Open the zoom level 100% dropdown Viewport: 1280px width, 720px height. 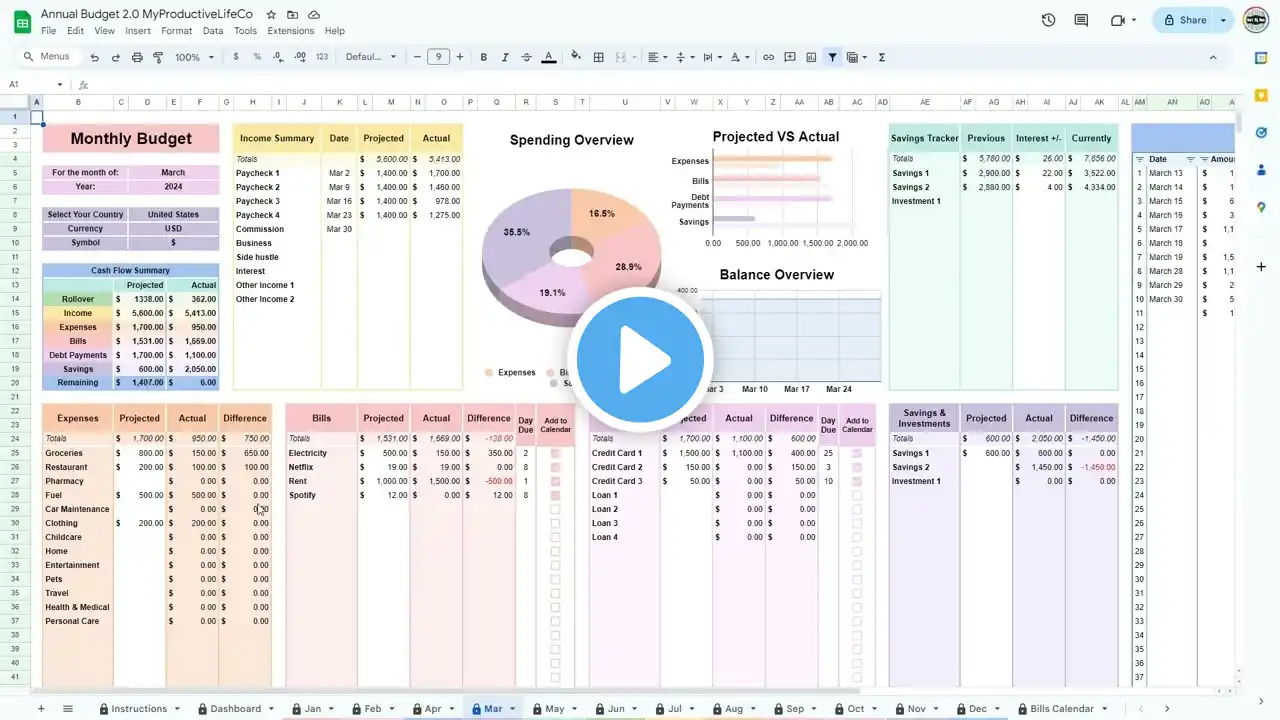194,57
